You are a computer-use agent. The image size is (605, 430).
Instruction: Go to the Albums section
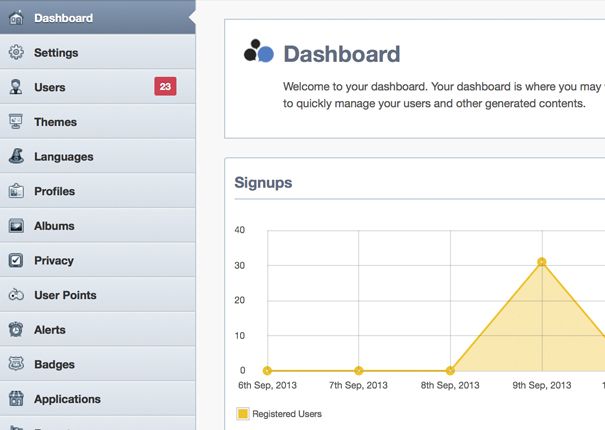coord(54,226)
